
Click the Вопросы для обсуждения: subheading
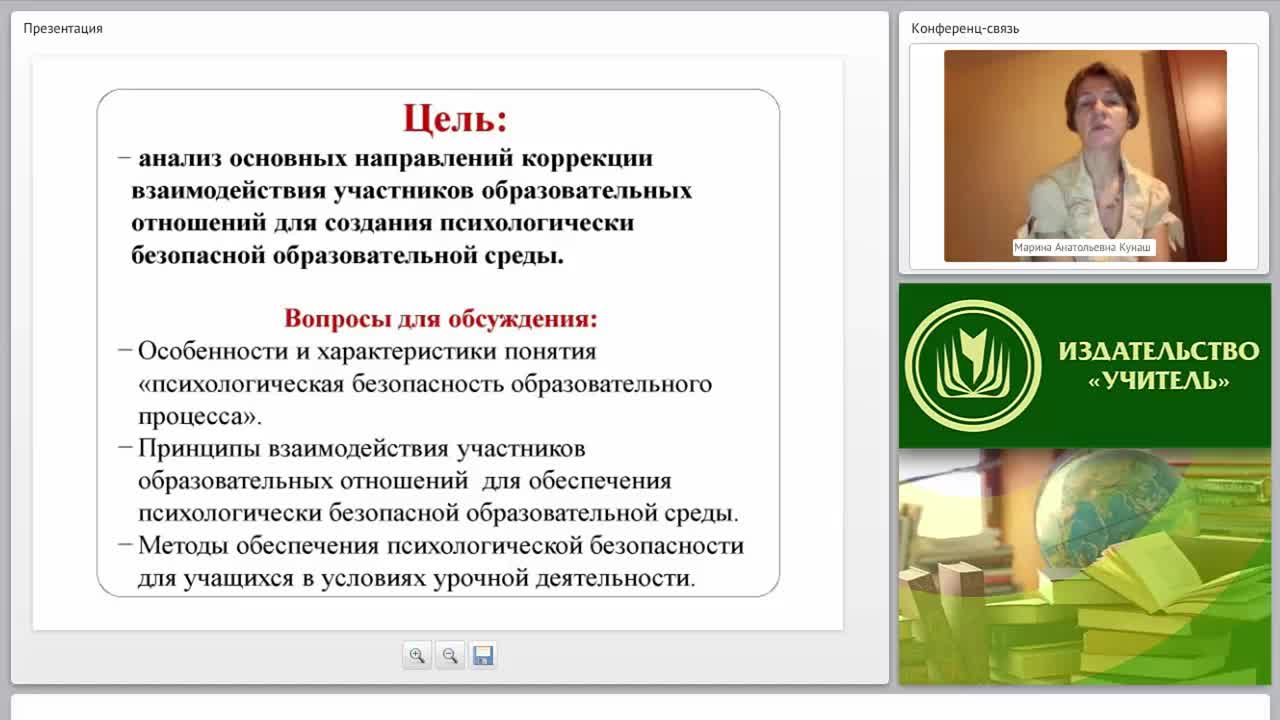tap(441, 319)
